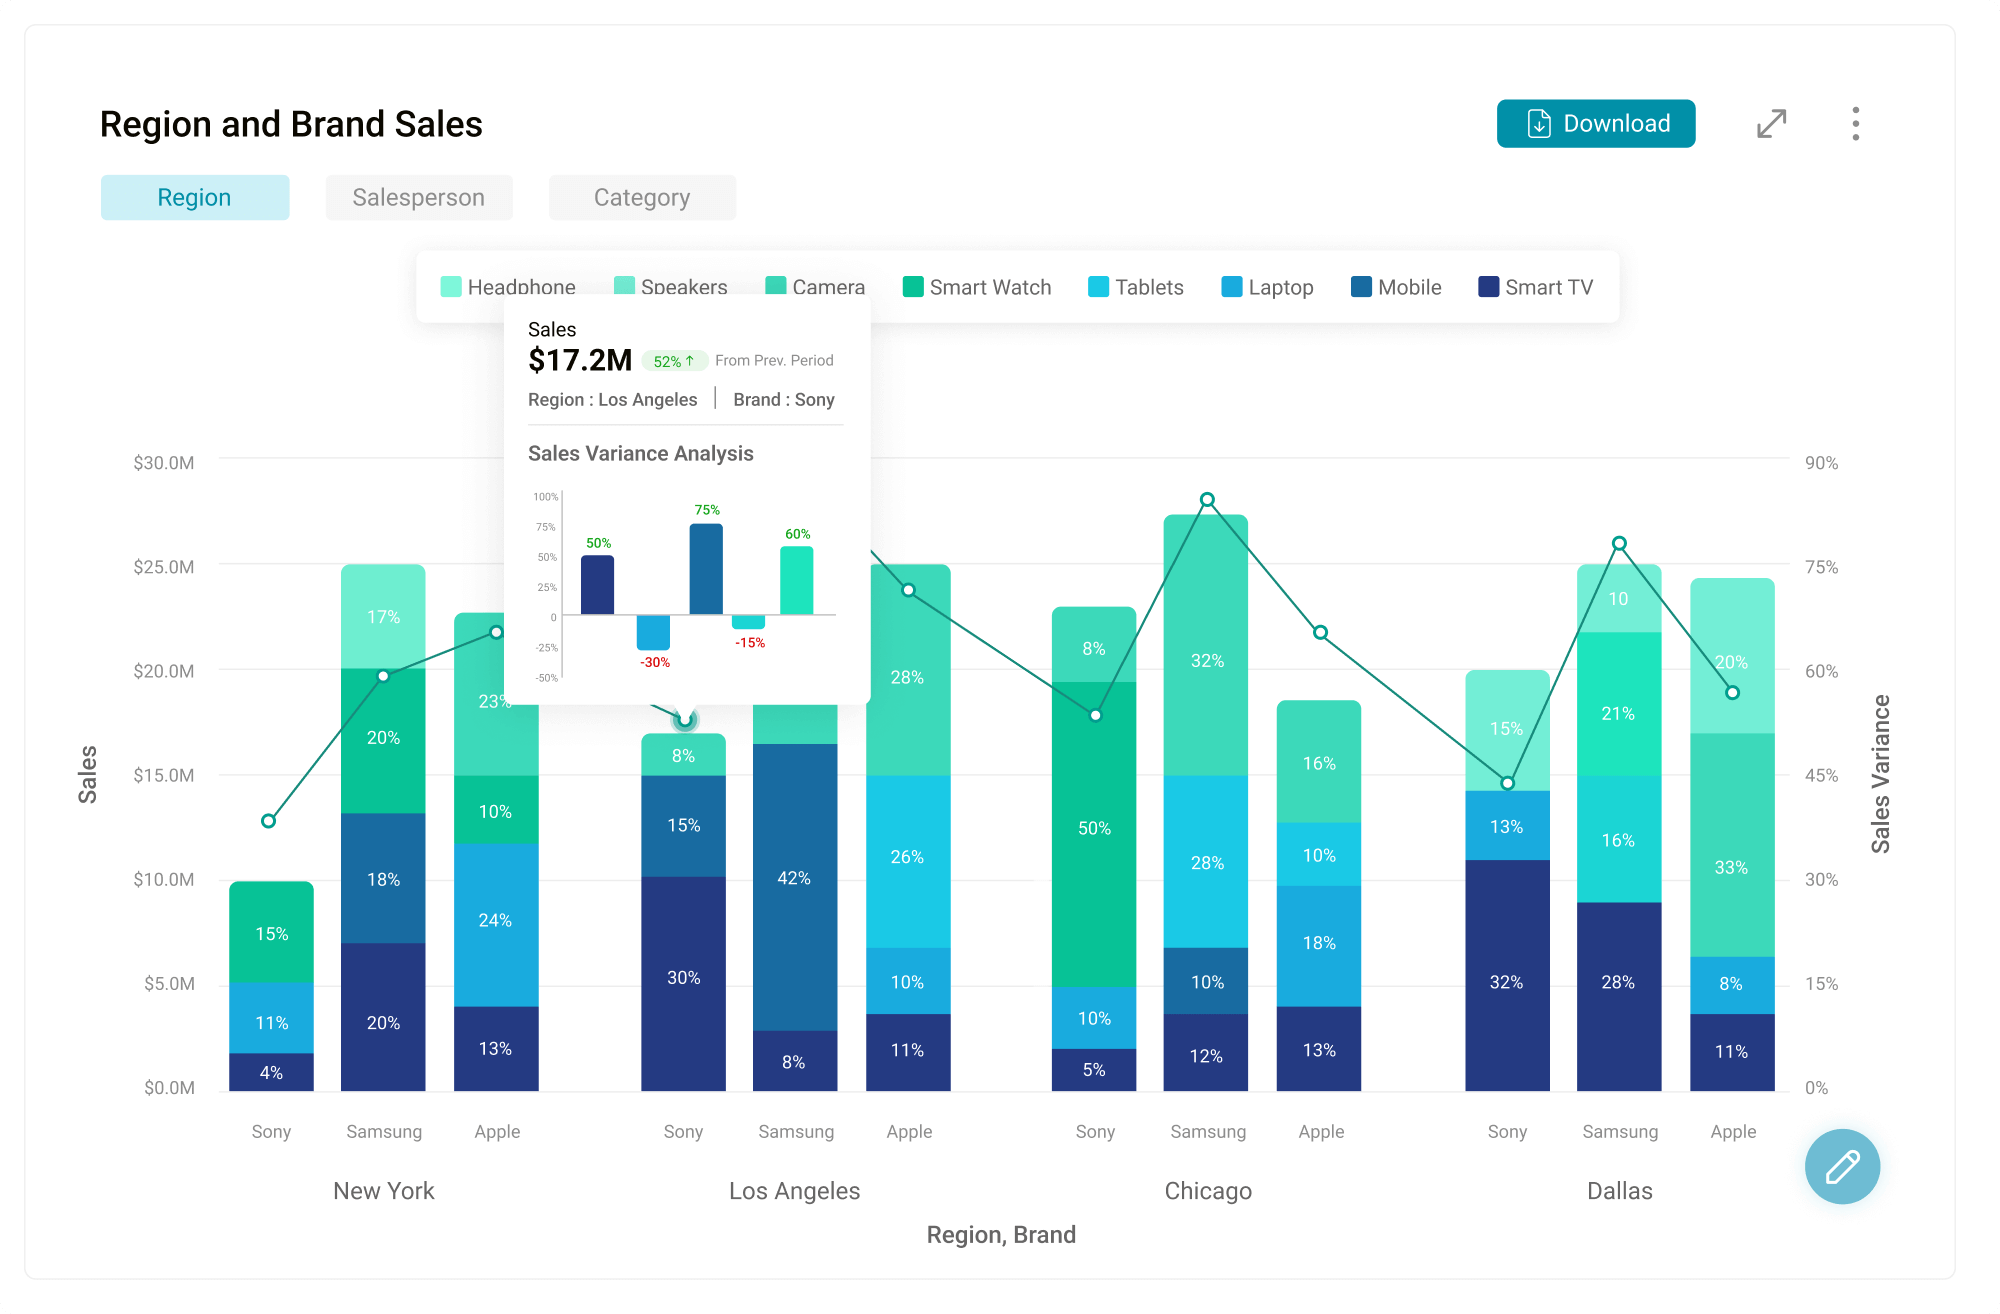Click Dallas Apple 33% bar segment
Image resolution: width=2000 pixels, height=1314 pixels.
click(x=1732, y=844)
